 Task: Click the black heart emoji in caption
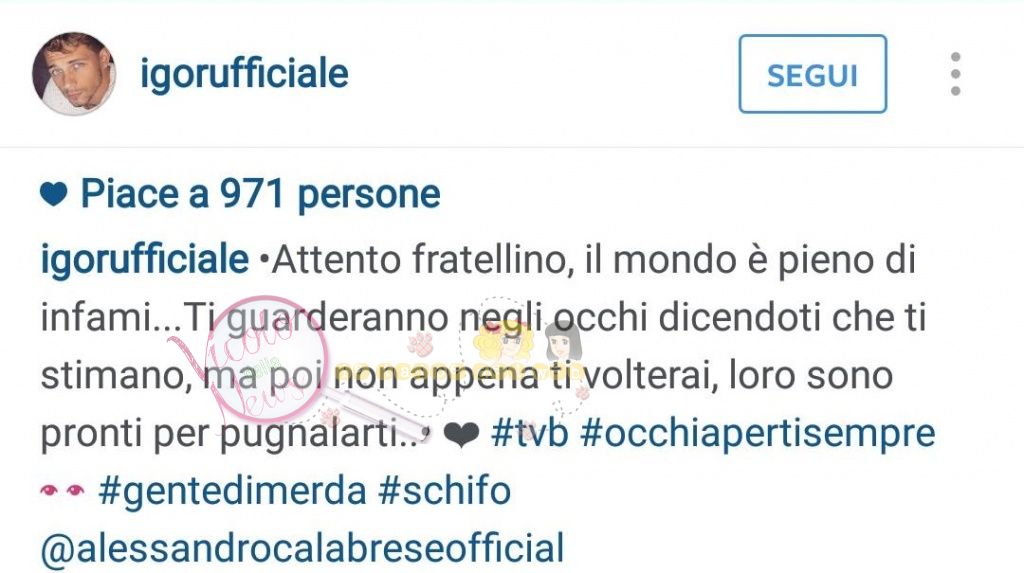(461, 434)
